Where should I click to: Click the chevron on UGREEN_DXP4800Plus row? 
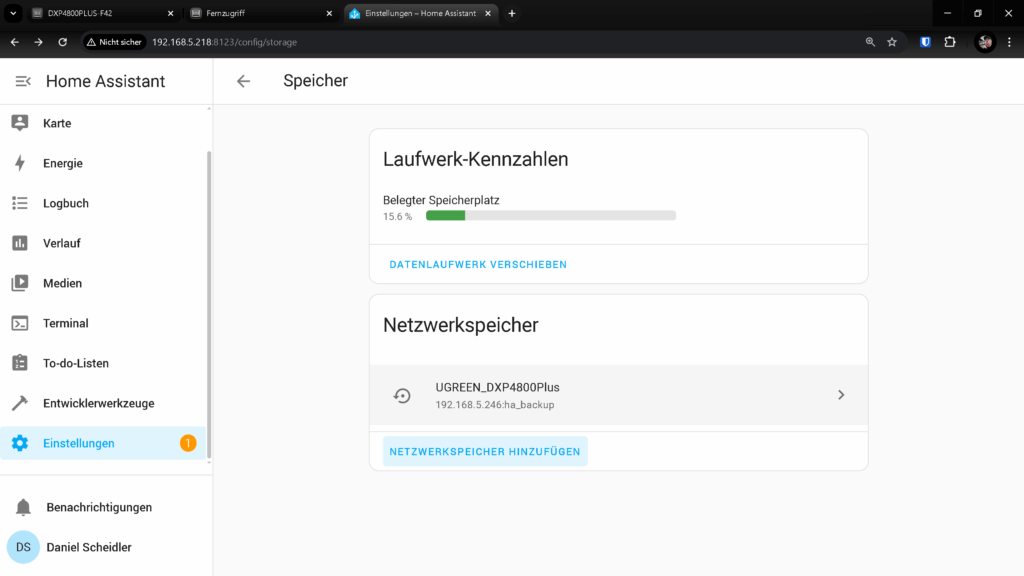click(841, 395)
